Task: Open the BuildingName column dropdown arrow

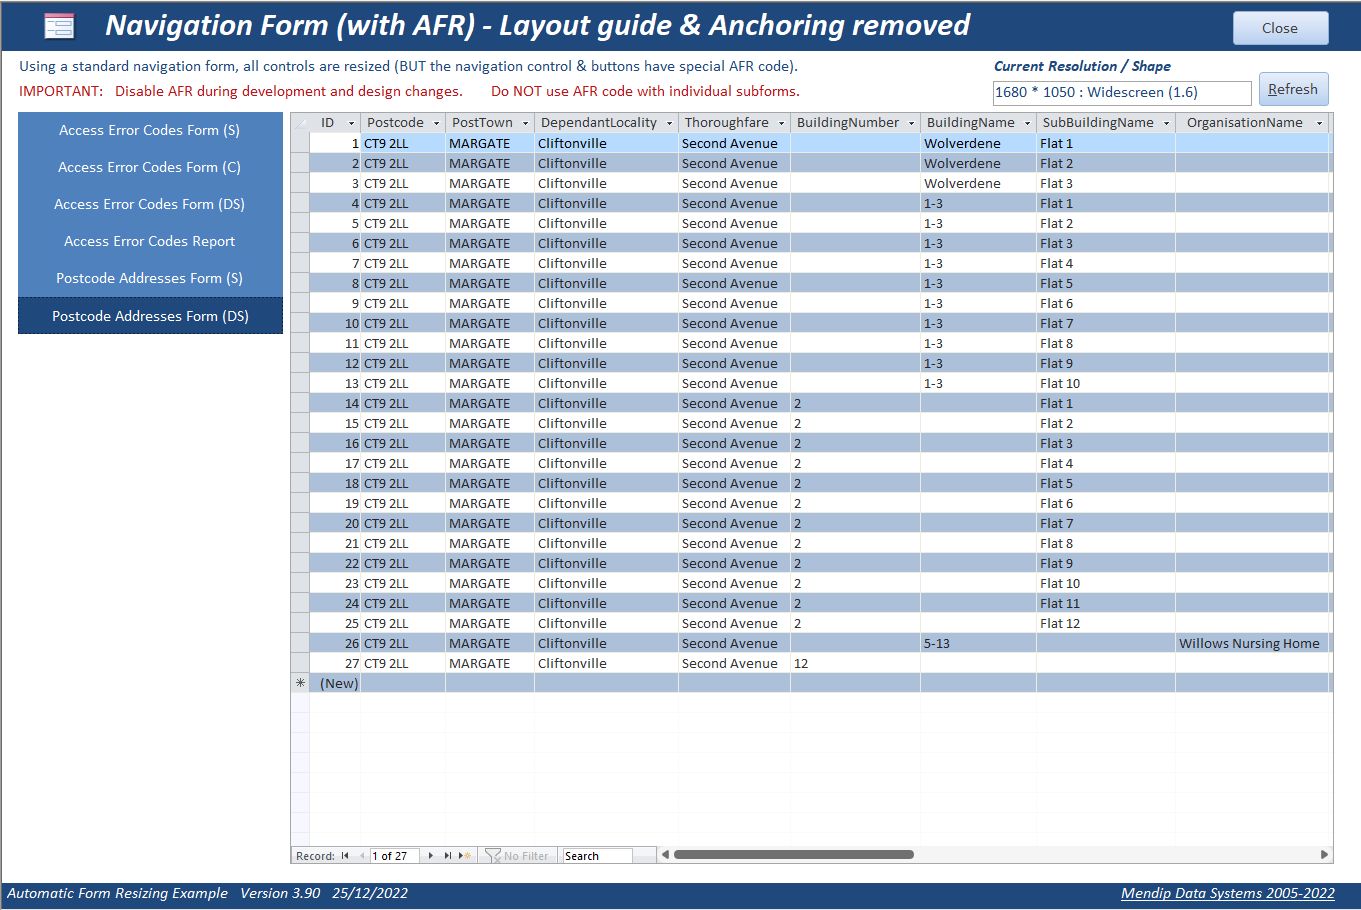Action: click(x=1027, y=123)
